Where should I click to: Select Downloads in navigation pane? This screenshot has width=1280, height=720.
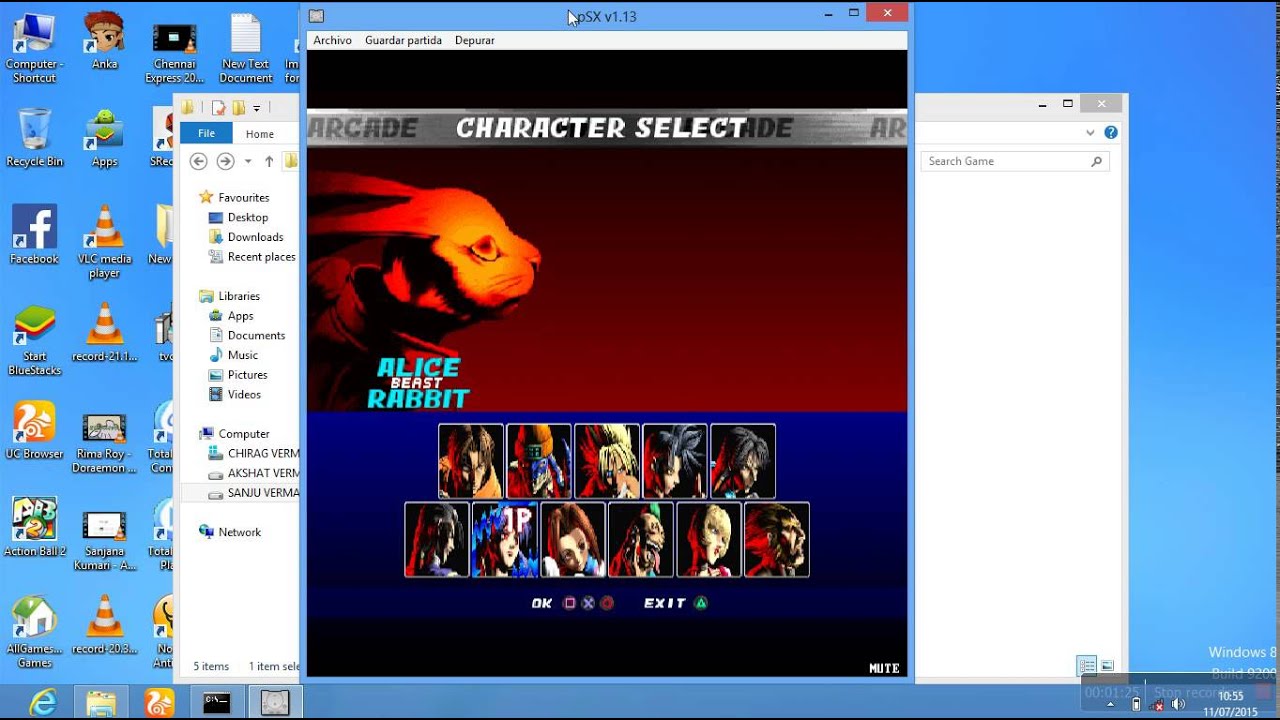[x=246, y=237]
